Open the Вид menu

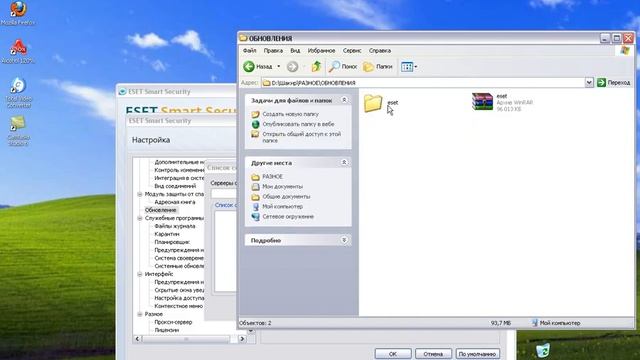click(x=295, y=51)
